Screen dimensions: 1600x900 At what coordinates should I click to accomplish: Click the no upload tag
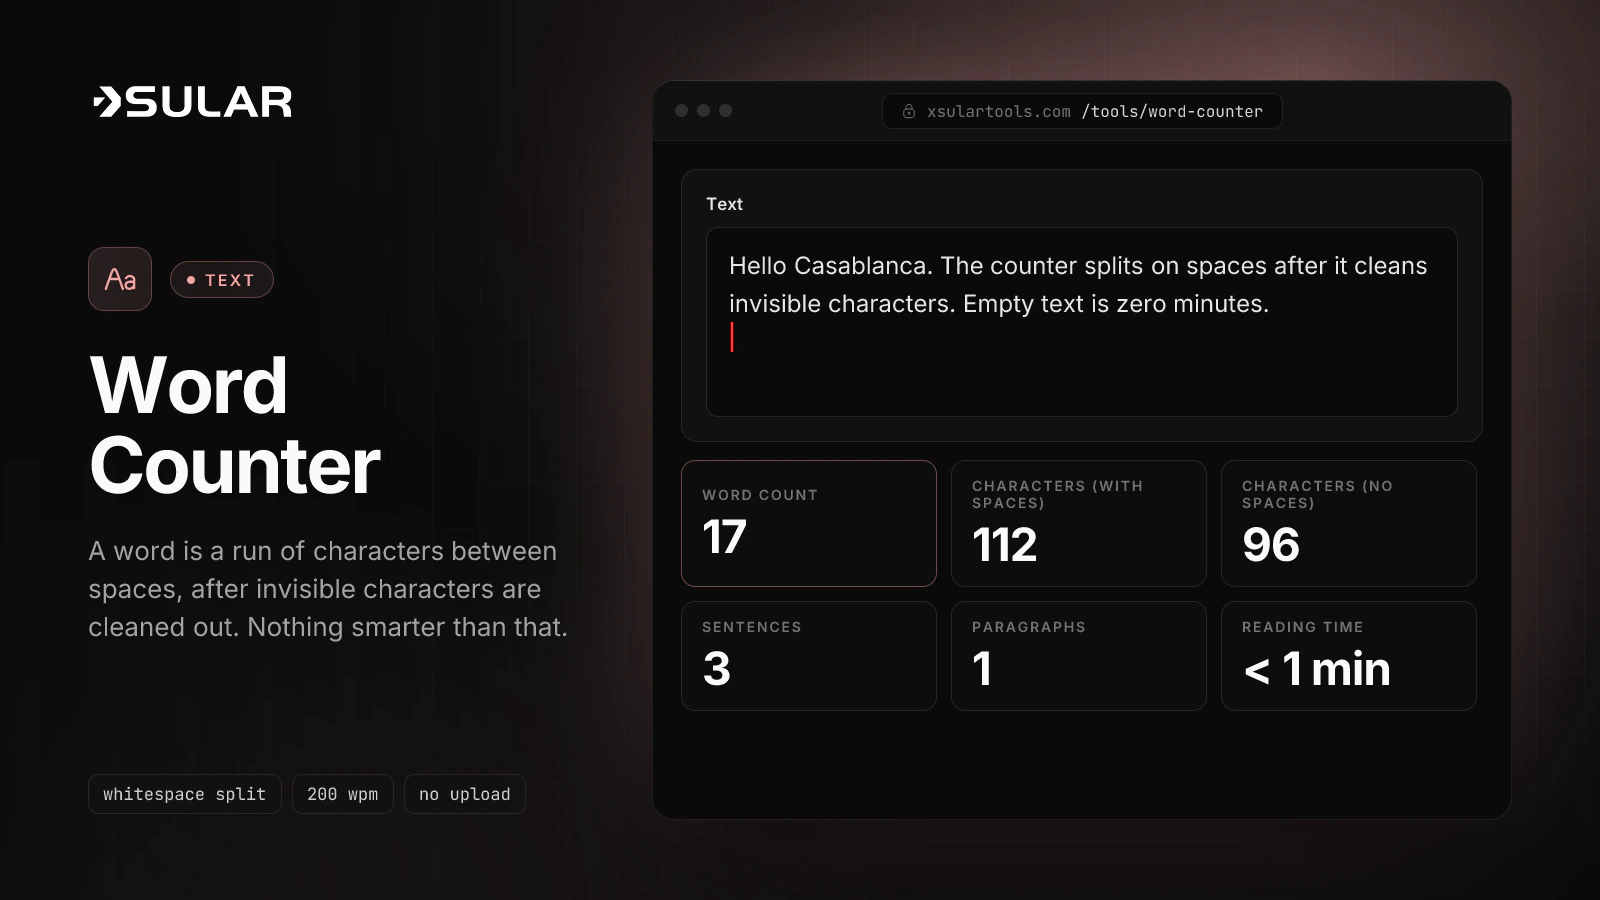[465, 794]
